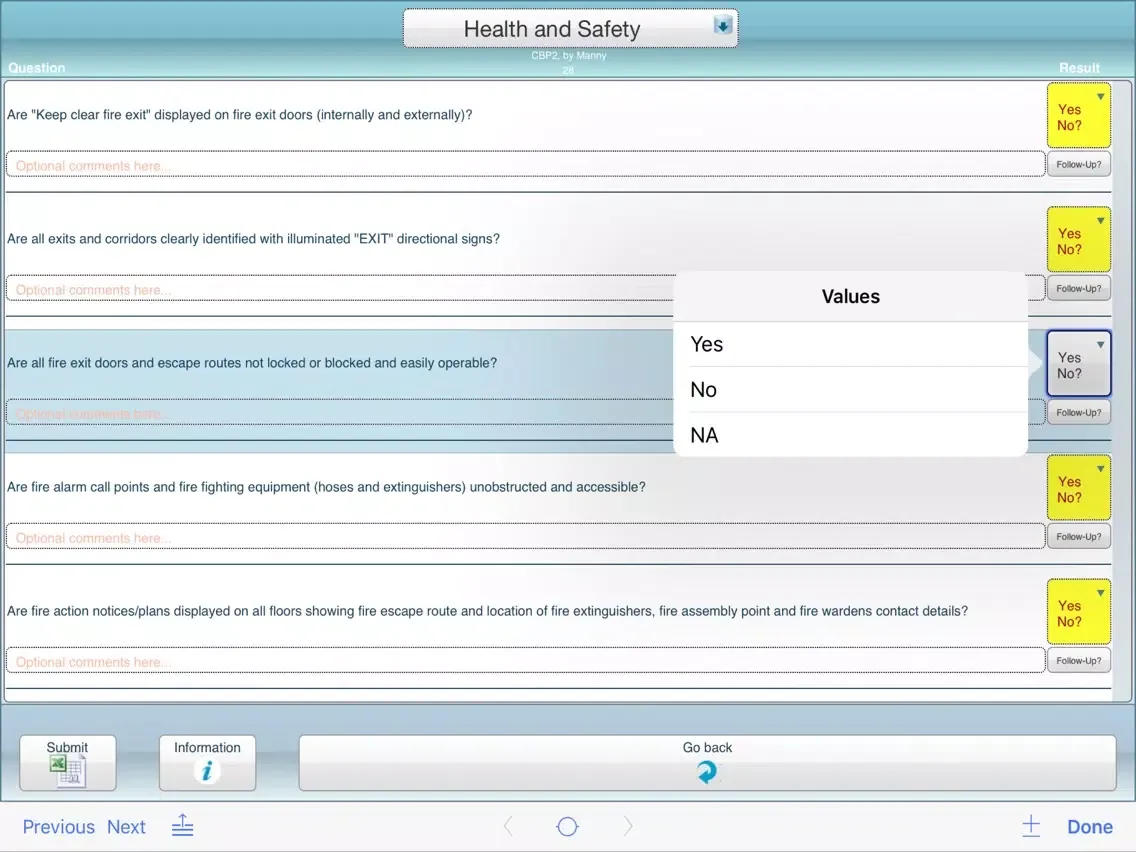The width and height of the screenshot is (1136, 852).
Task: Tap the plus-over-line icon beside Done
Action: point(1031,826)
